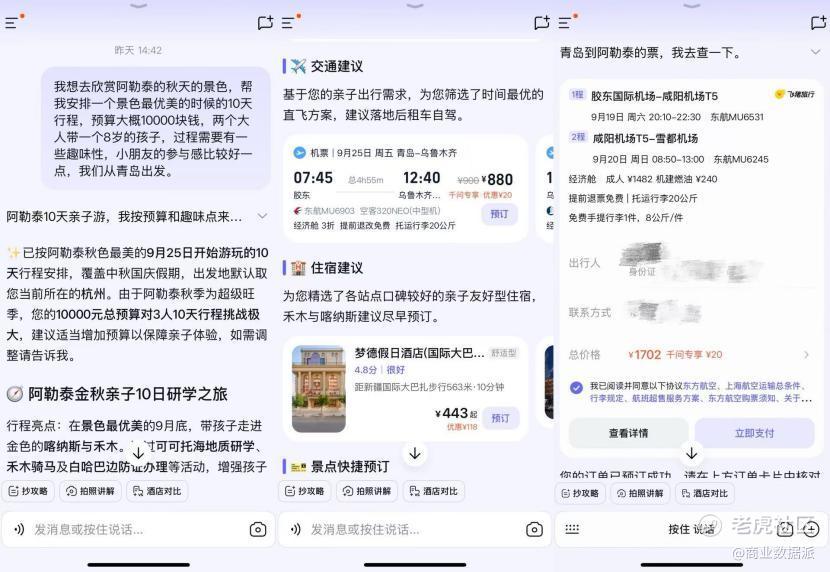
Task: Open the 机票 9月25日 青岛-乌鲁木齐 flight card header
Action: point(375,153)
